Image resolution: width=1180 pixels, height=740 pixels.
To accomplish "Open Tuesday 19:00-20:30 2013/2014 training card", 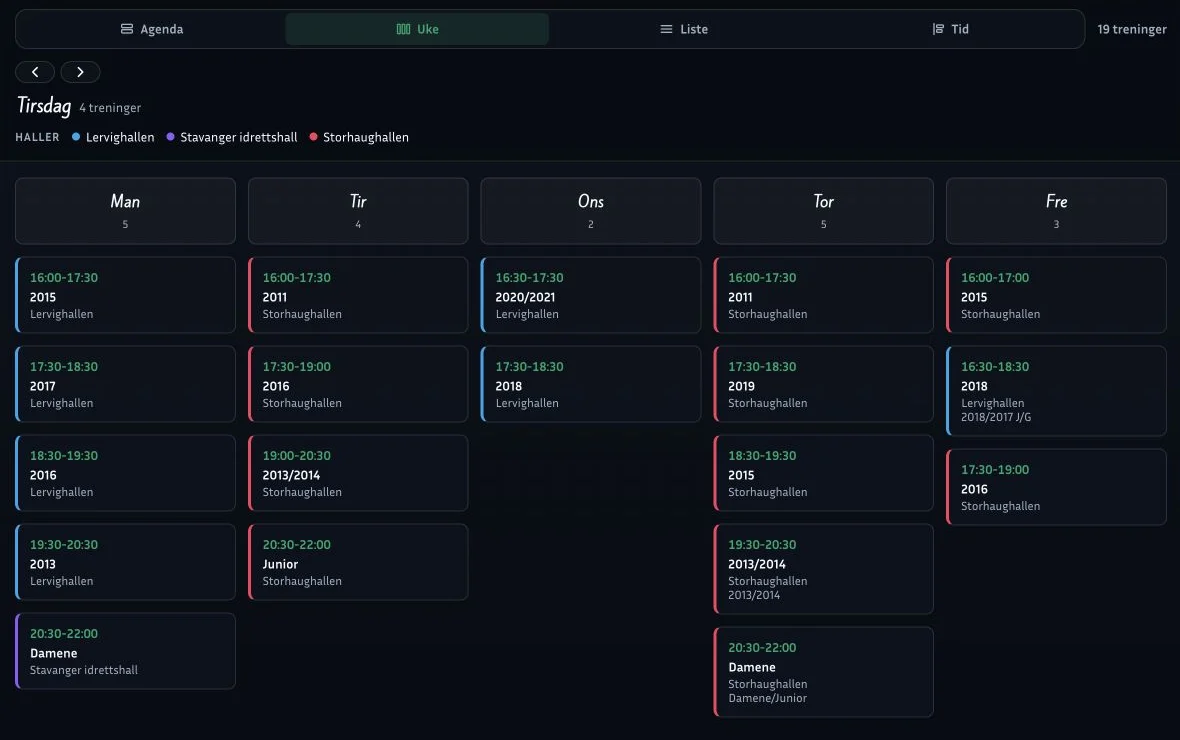I will click(358, 473).
